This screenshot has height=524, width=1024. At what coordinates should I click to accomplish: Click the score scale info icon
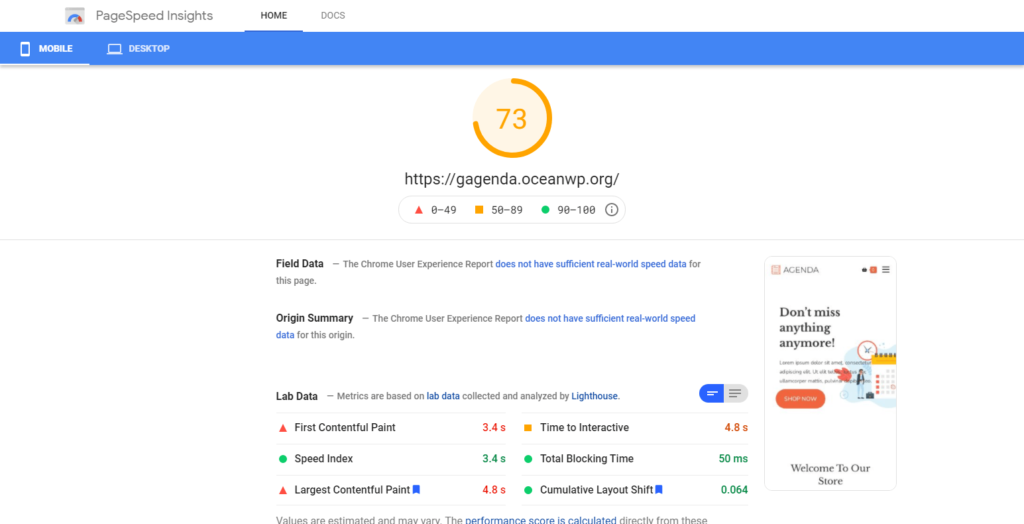(x=611, y=210)
